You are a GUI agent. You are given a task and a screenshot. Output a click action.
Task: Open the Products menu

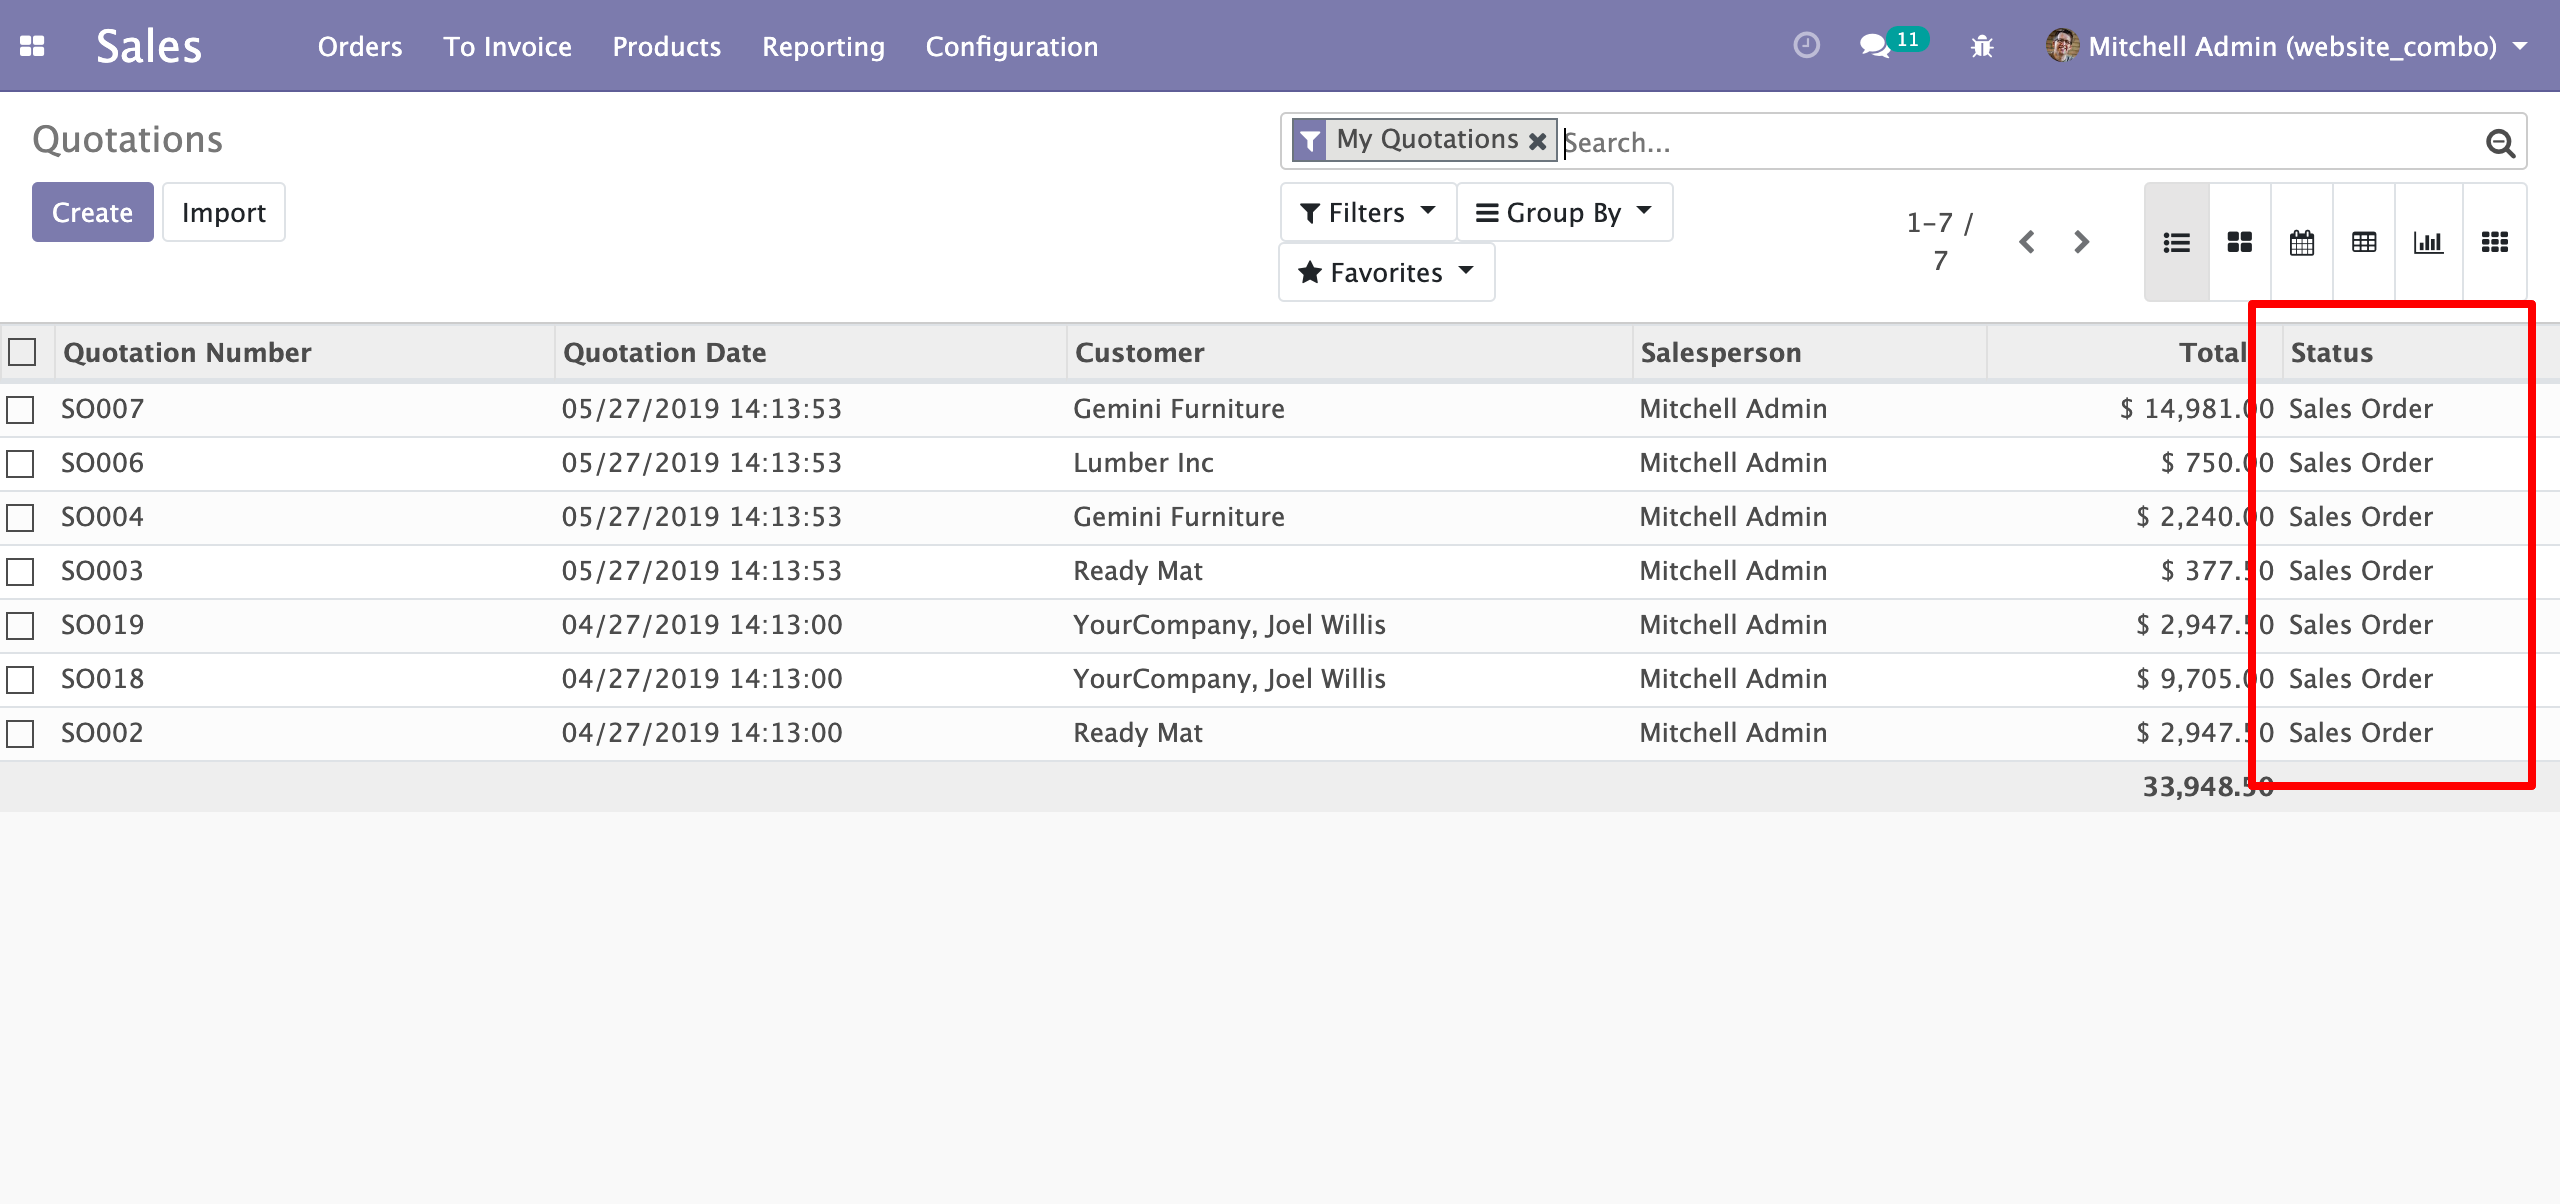pyautogui.click(x=667, y=46)
